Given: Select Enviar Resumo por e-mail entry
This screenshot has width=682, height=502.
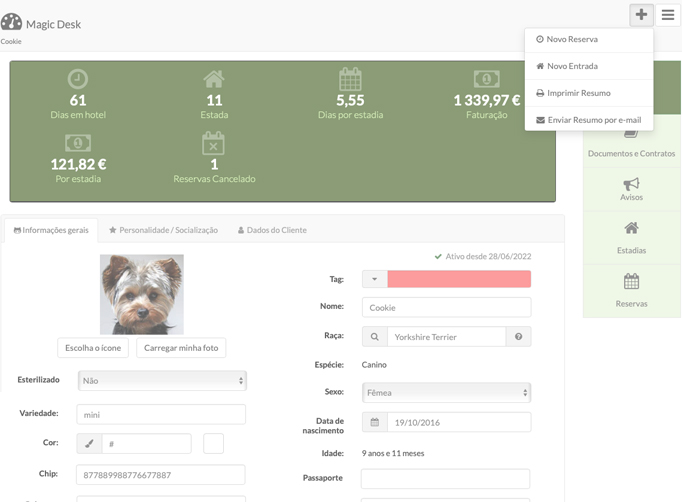Looking at the screenshot, I should tap(589, 120).
